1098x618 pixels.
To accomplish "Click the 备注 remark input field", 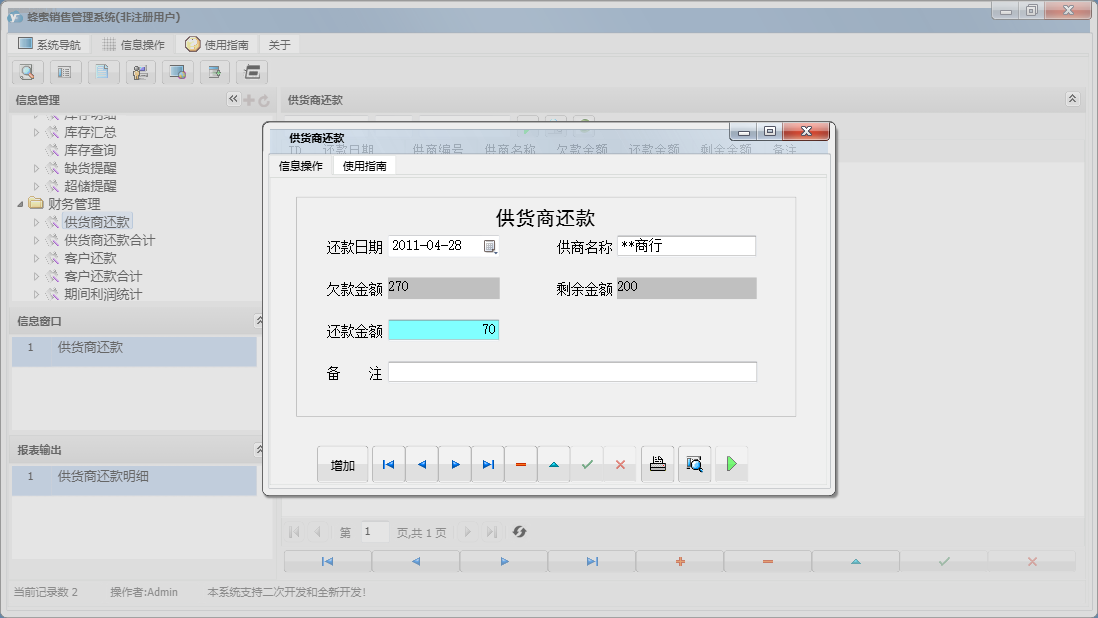I will click(572, 371).
